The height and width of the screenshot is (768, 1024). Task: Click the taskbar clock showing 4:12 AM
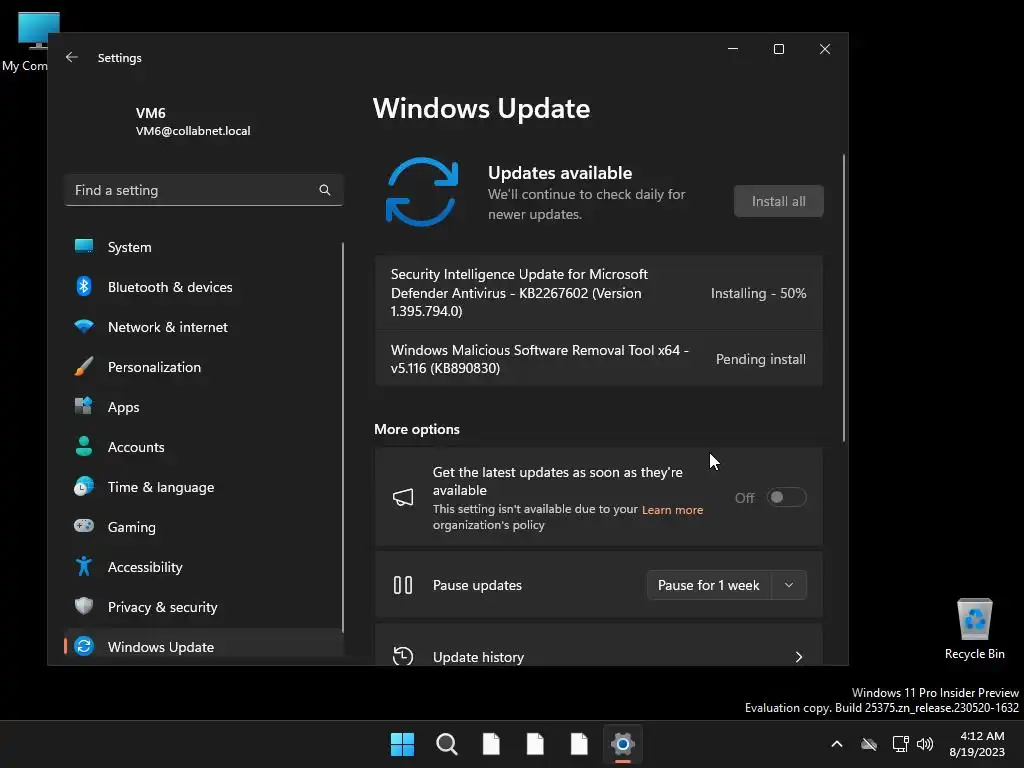coord(977,744)
